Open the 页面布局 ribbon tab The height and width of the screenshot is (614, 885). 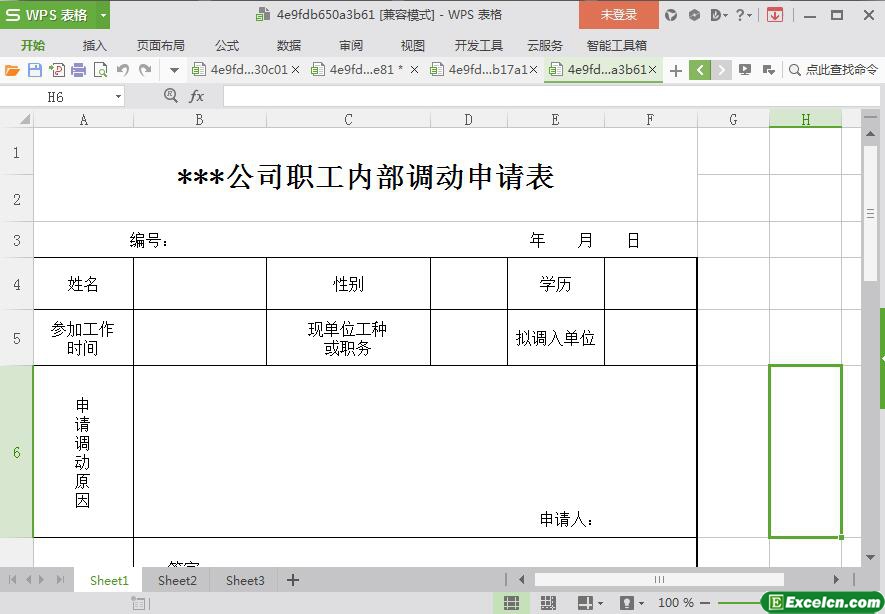(x=161, y=46)
